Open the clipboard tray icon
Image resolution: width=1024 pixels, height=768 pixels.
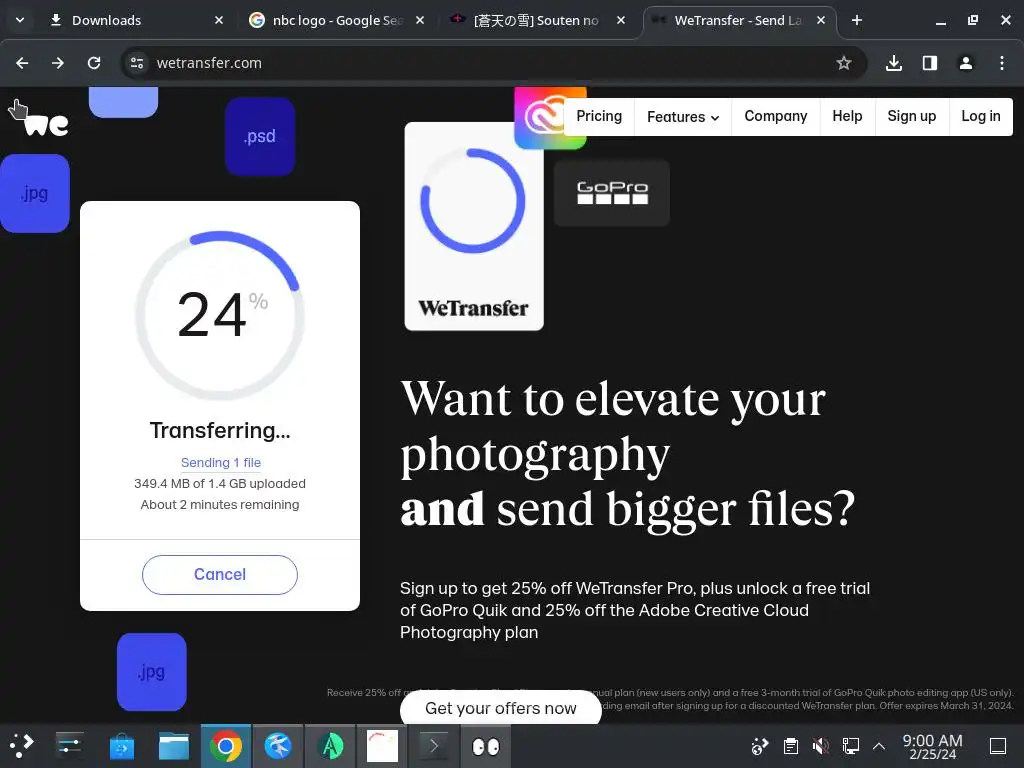[791, 746]
